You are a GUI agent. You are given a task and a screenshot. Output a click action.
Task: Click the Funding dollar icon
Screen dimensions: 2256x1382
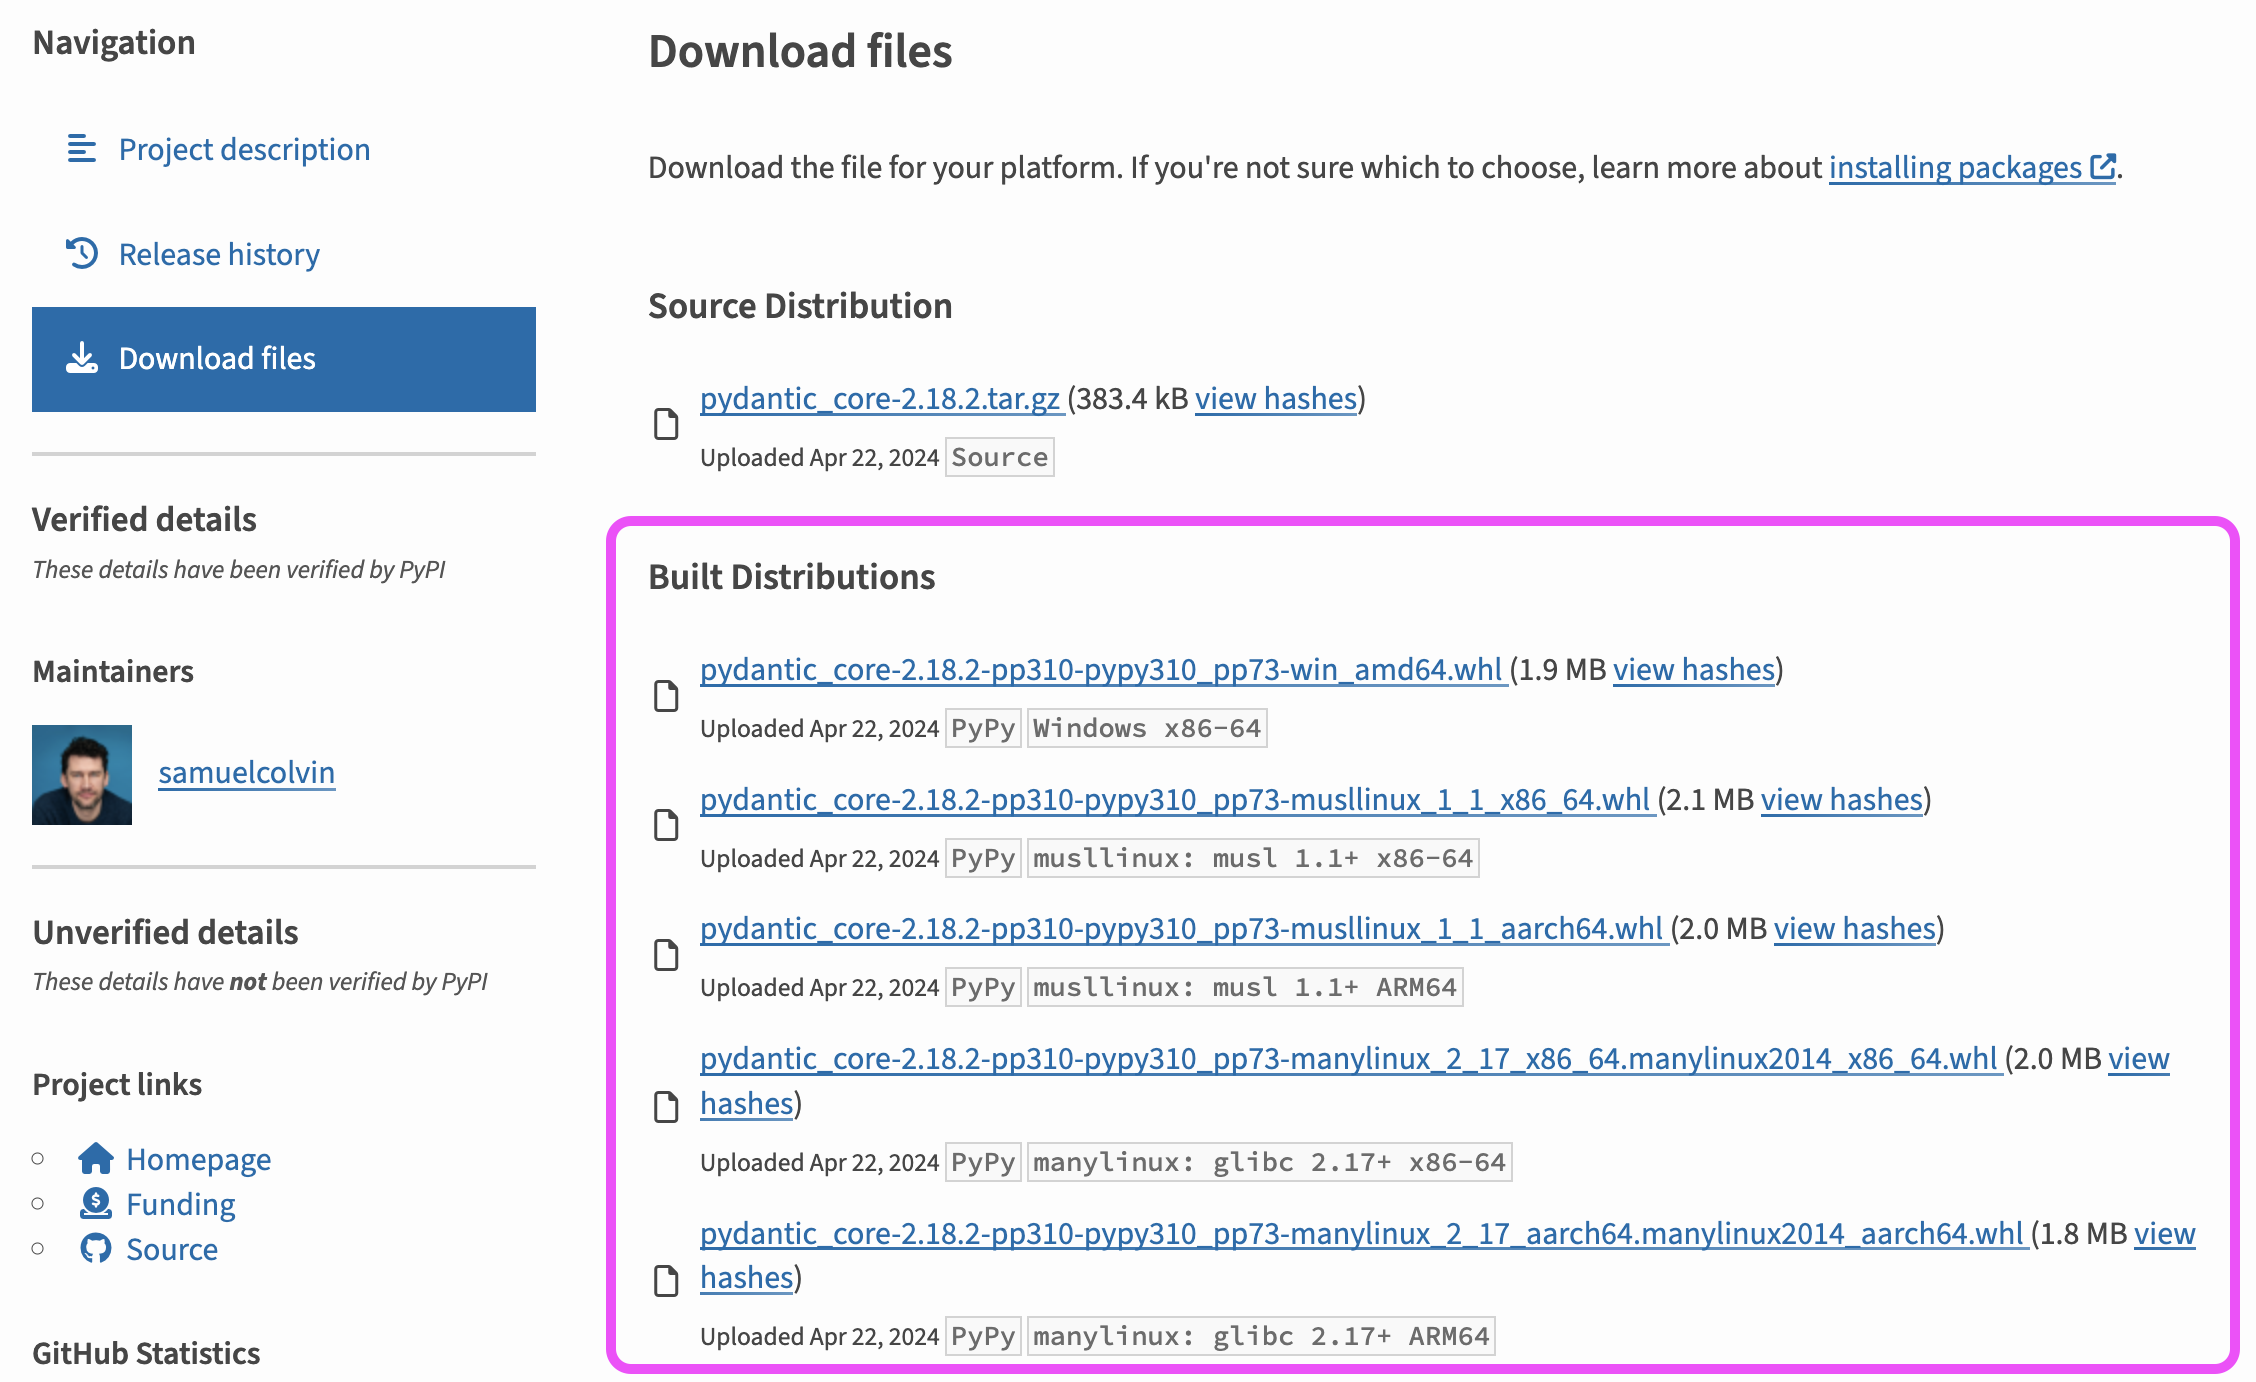(x=96, y=1203)
